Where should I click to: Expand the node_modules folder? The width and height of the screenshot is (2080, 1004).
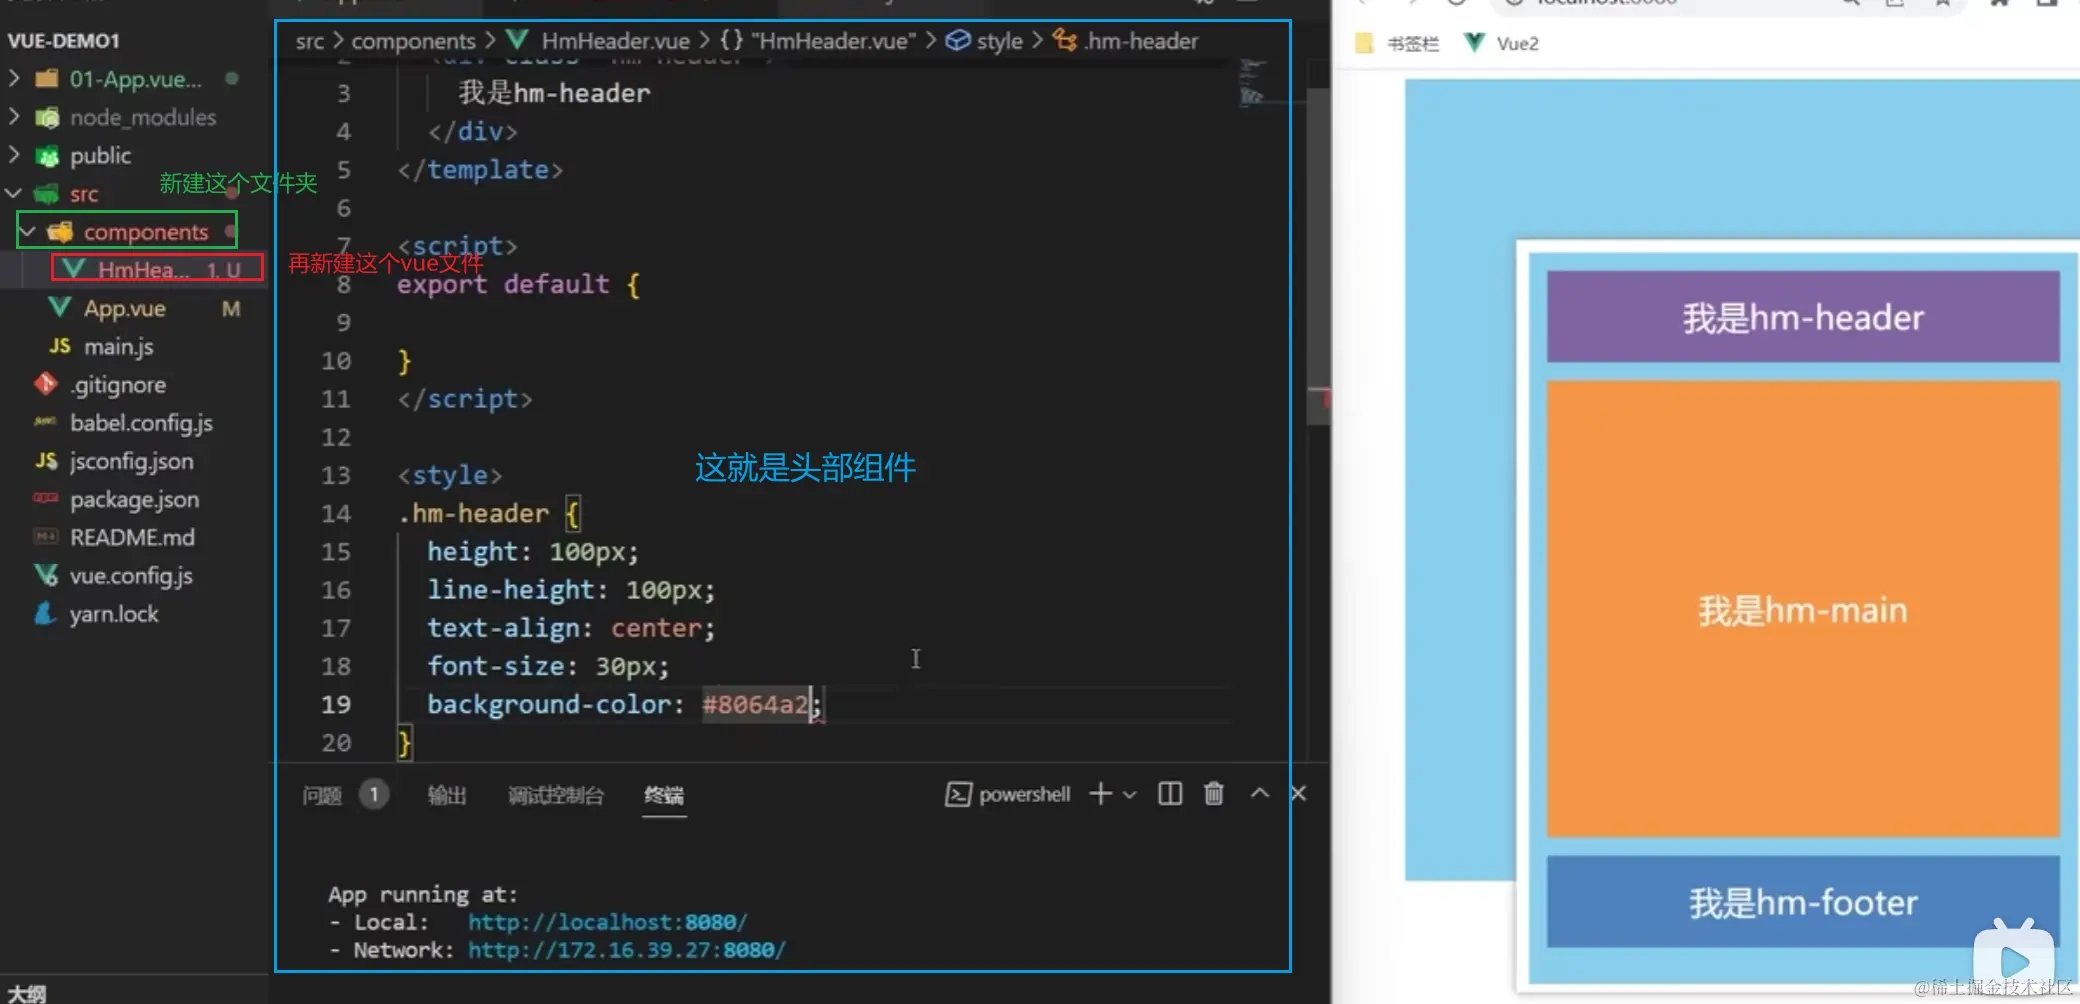[14, 117]
